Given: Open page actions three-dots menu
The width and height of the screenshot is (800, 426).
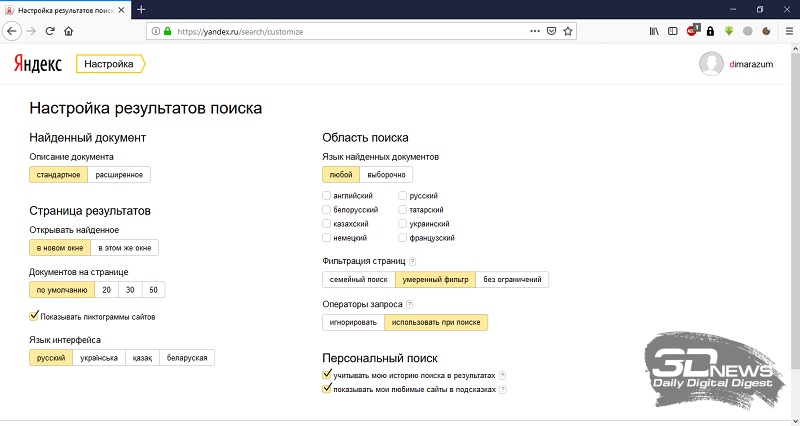Looking at the screenshot, I should click(535, 31).
